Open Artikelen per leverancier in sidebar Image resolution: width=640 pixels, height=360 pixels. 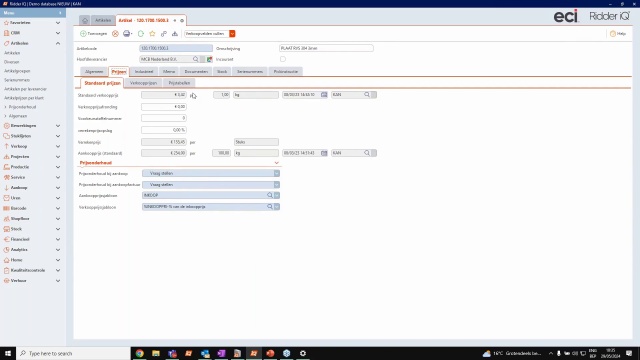pos(25,89)
